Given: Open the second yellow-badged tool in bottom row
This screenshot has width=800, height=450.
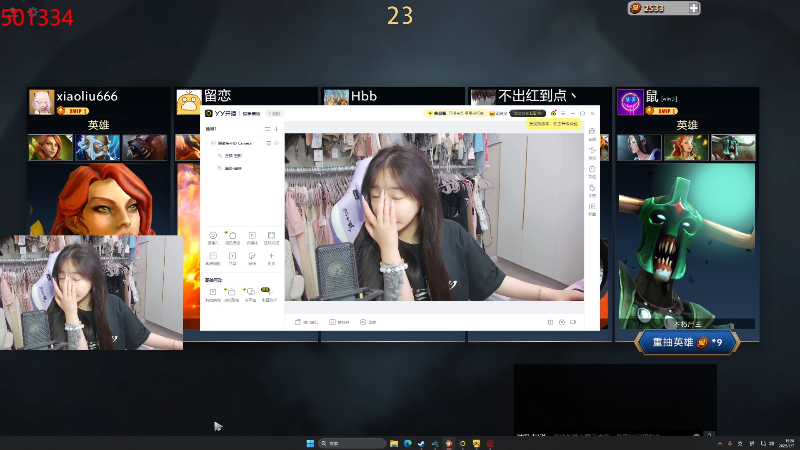Looking at the screenshot, I should pos(231,294).
